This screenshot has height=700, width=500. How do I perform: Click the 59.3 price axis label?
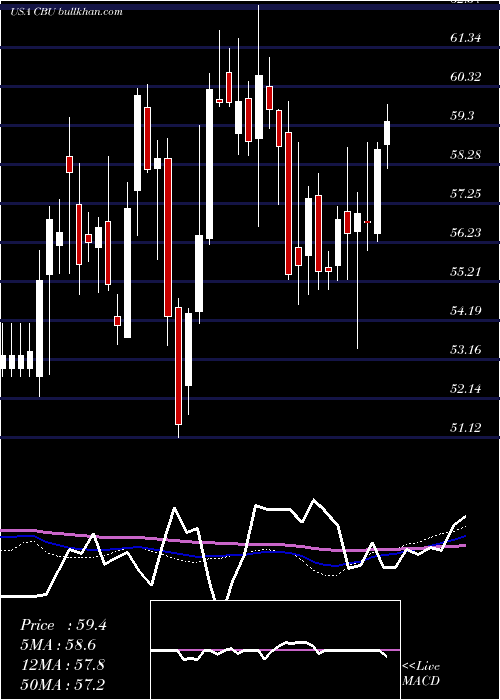462,116
